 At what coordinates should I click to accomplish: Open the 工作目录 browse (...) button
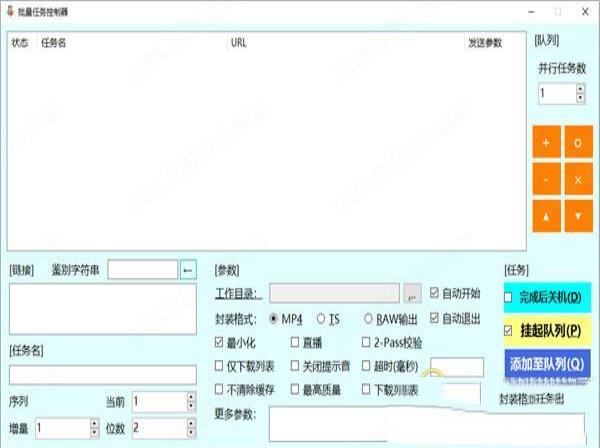click(x=412, y=294)
